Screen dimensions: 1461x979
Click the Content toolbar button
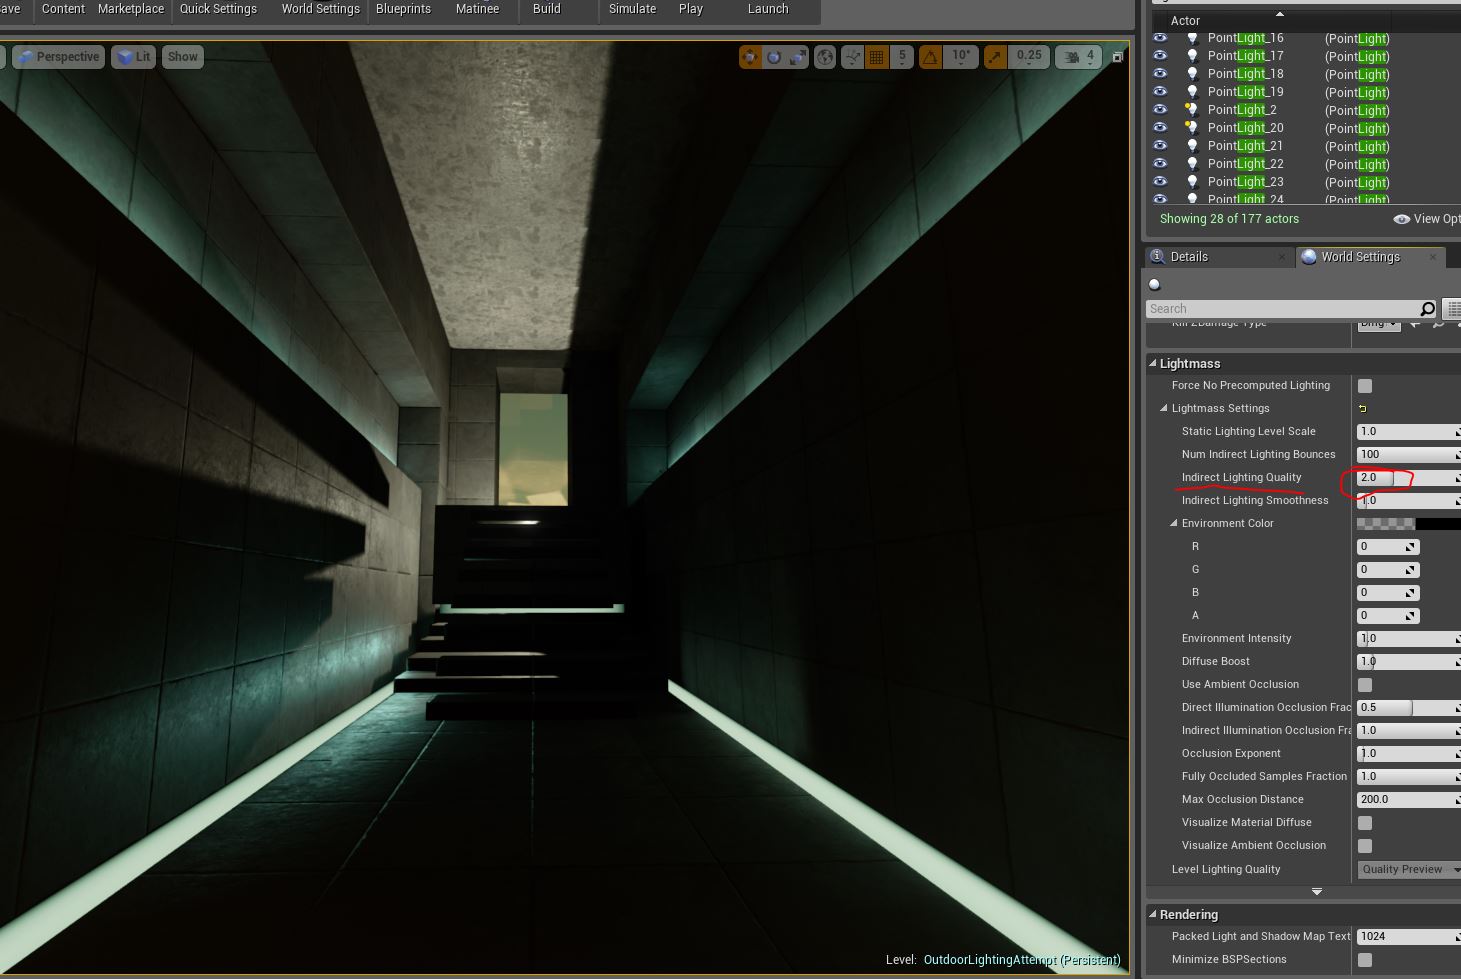[63, 9]
